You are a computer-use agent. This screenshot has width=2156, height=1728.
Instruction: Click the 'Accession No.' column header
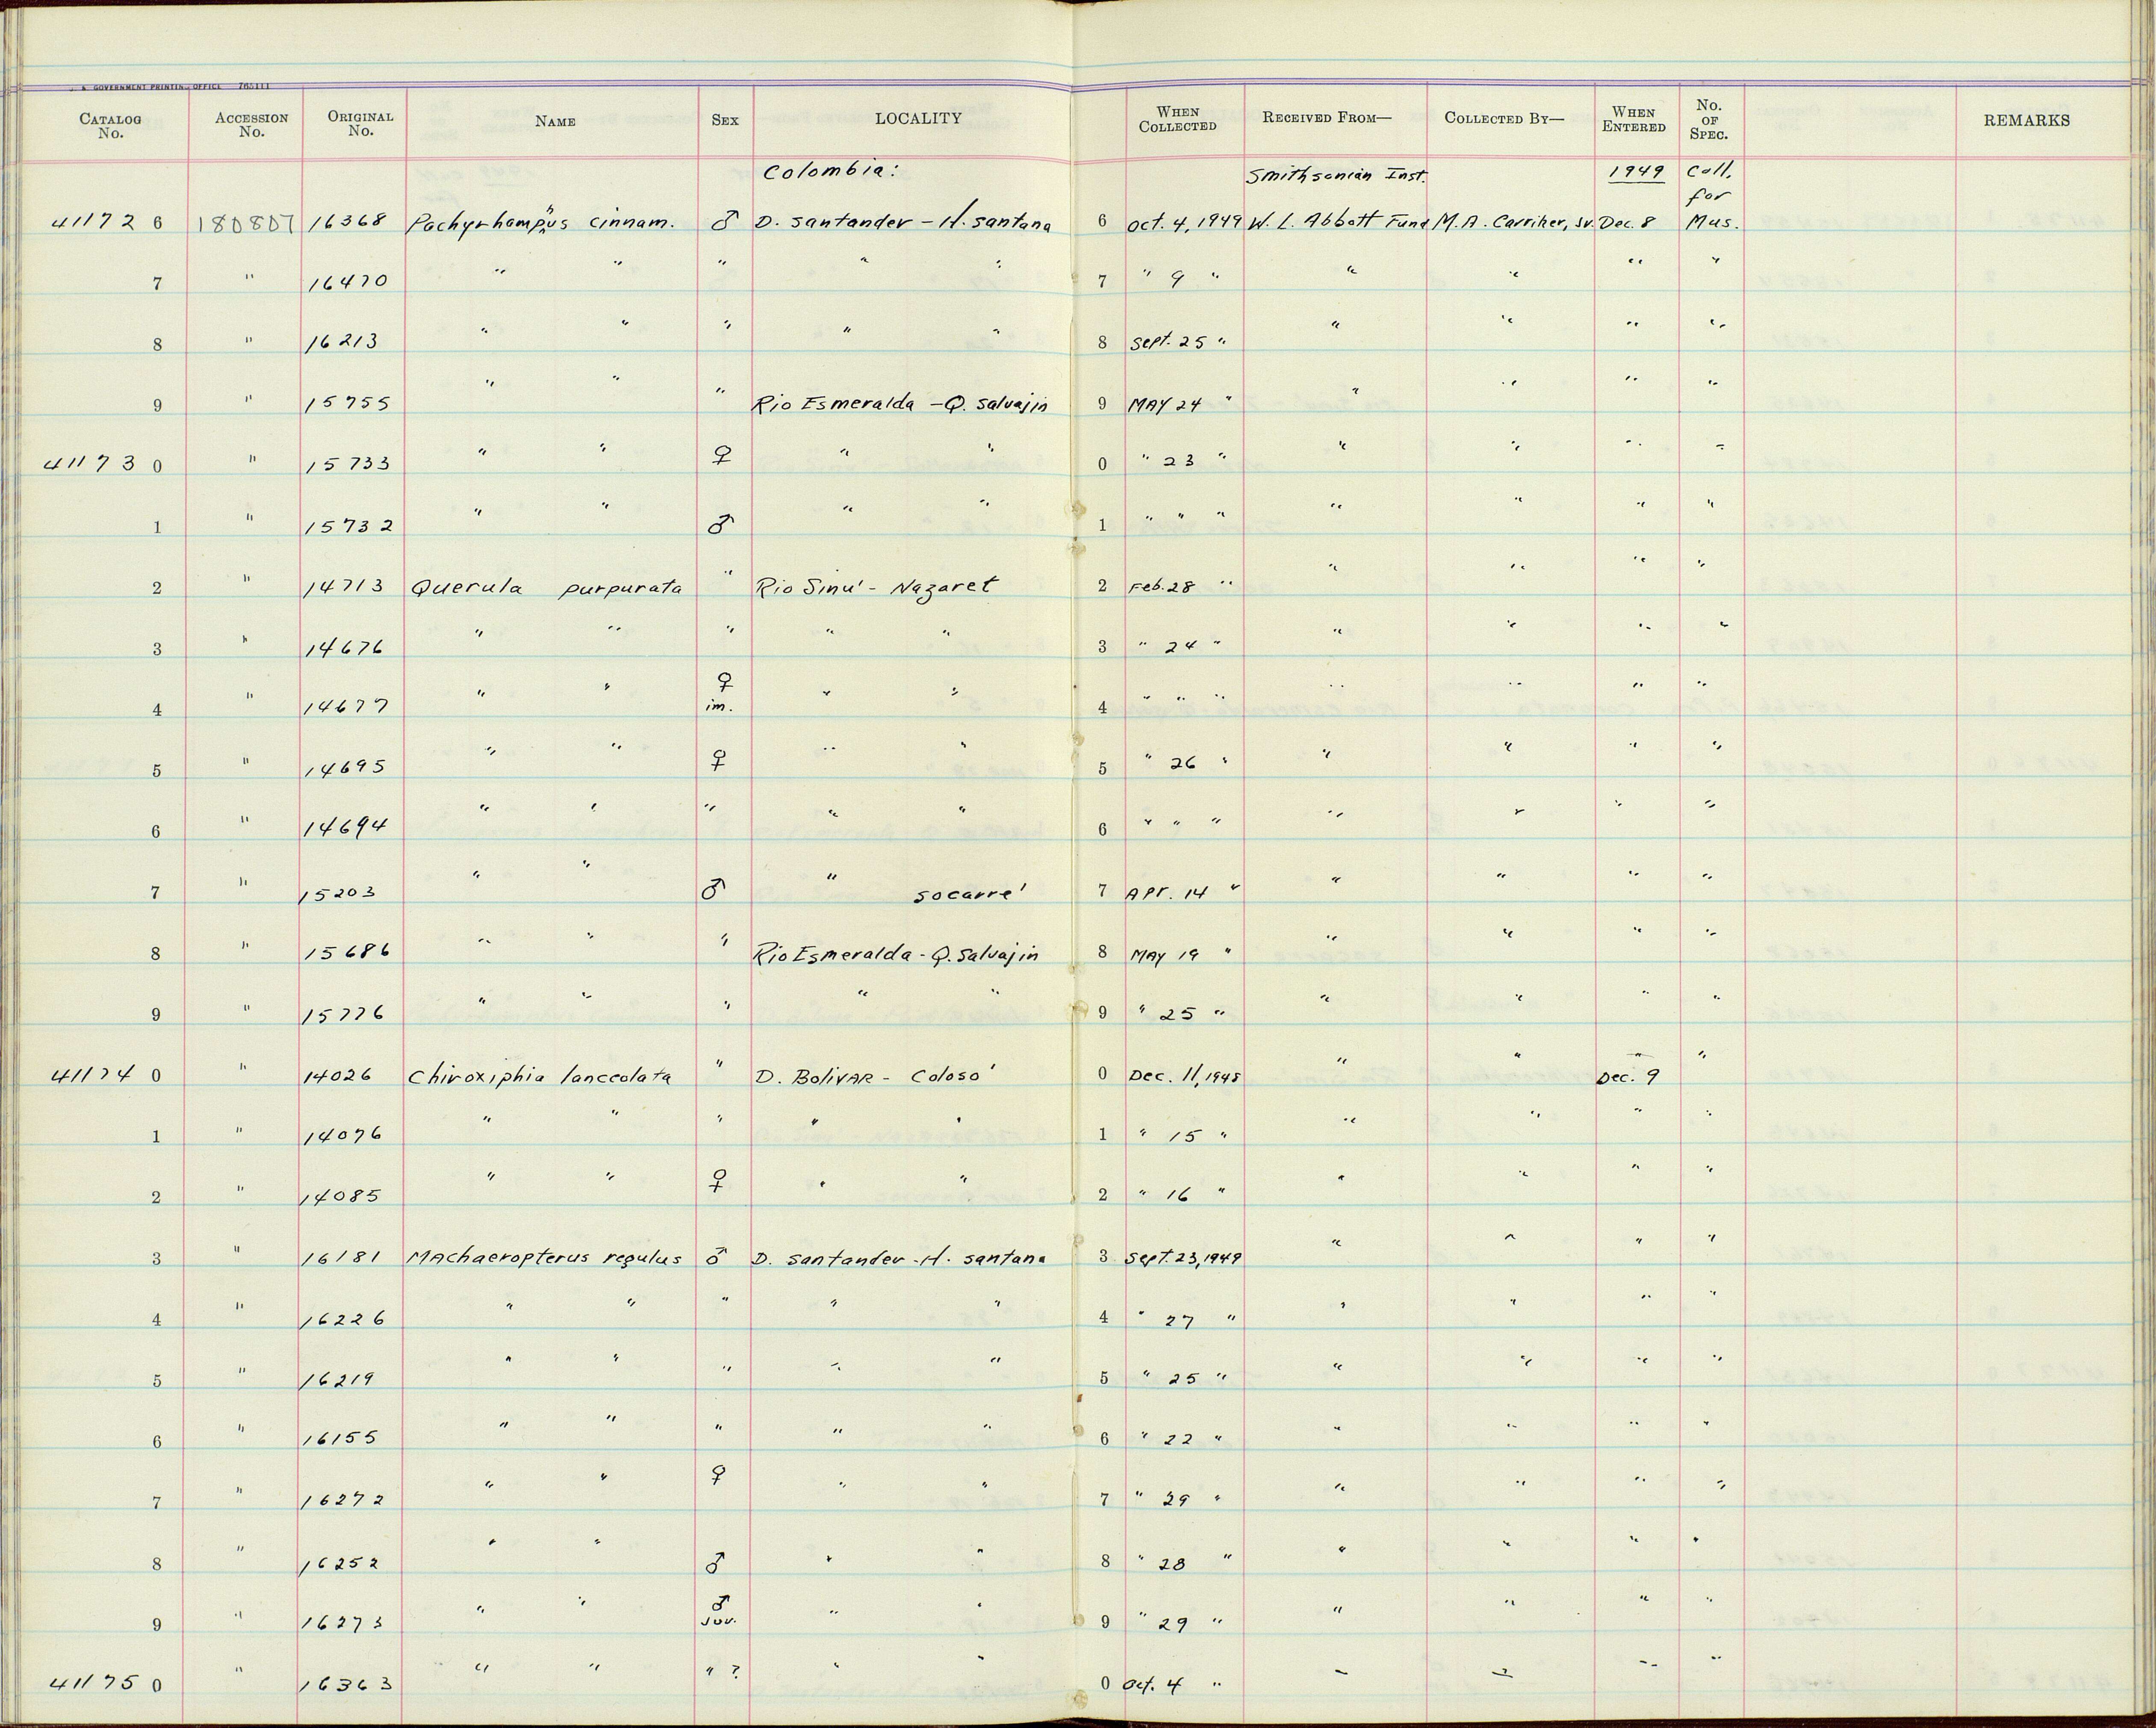[x=251, y=124]
